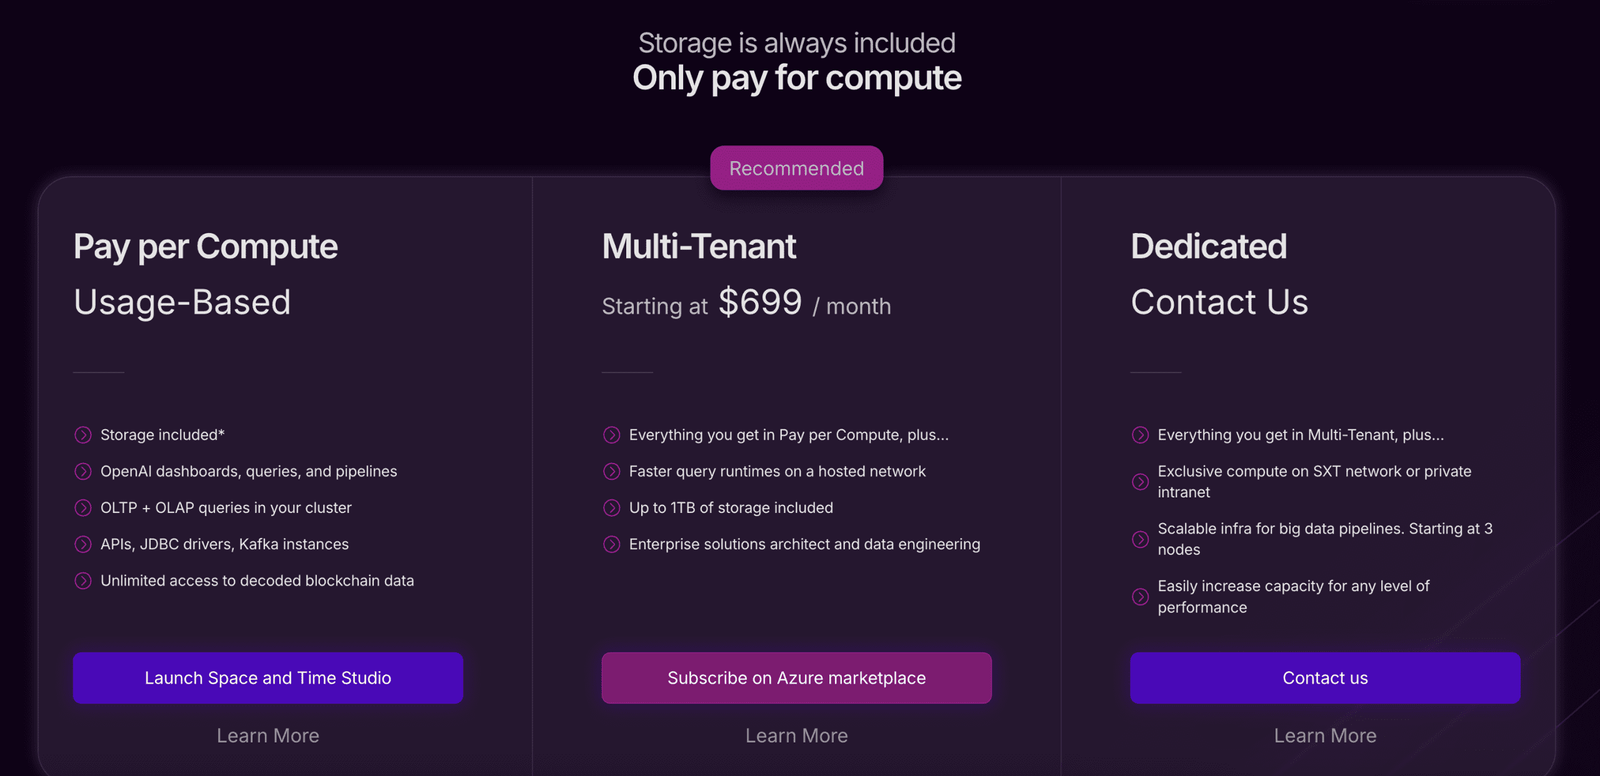Click the arrow icon beside Storage included
Image resolution: width=1600 pixels, height=776 pixels.
[x=83, y=435]
